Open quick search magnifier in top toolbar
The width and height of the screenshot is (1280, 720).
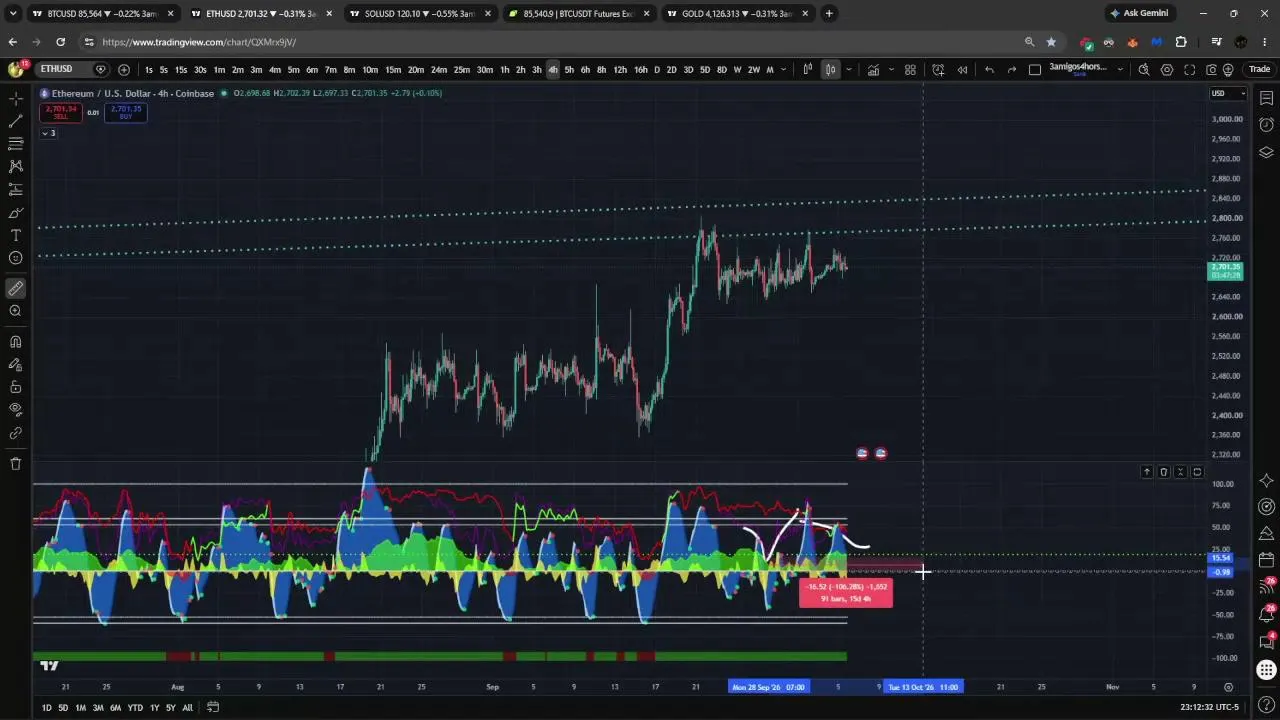coord(1144,69)
